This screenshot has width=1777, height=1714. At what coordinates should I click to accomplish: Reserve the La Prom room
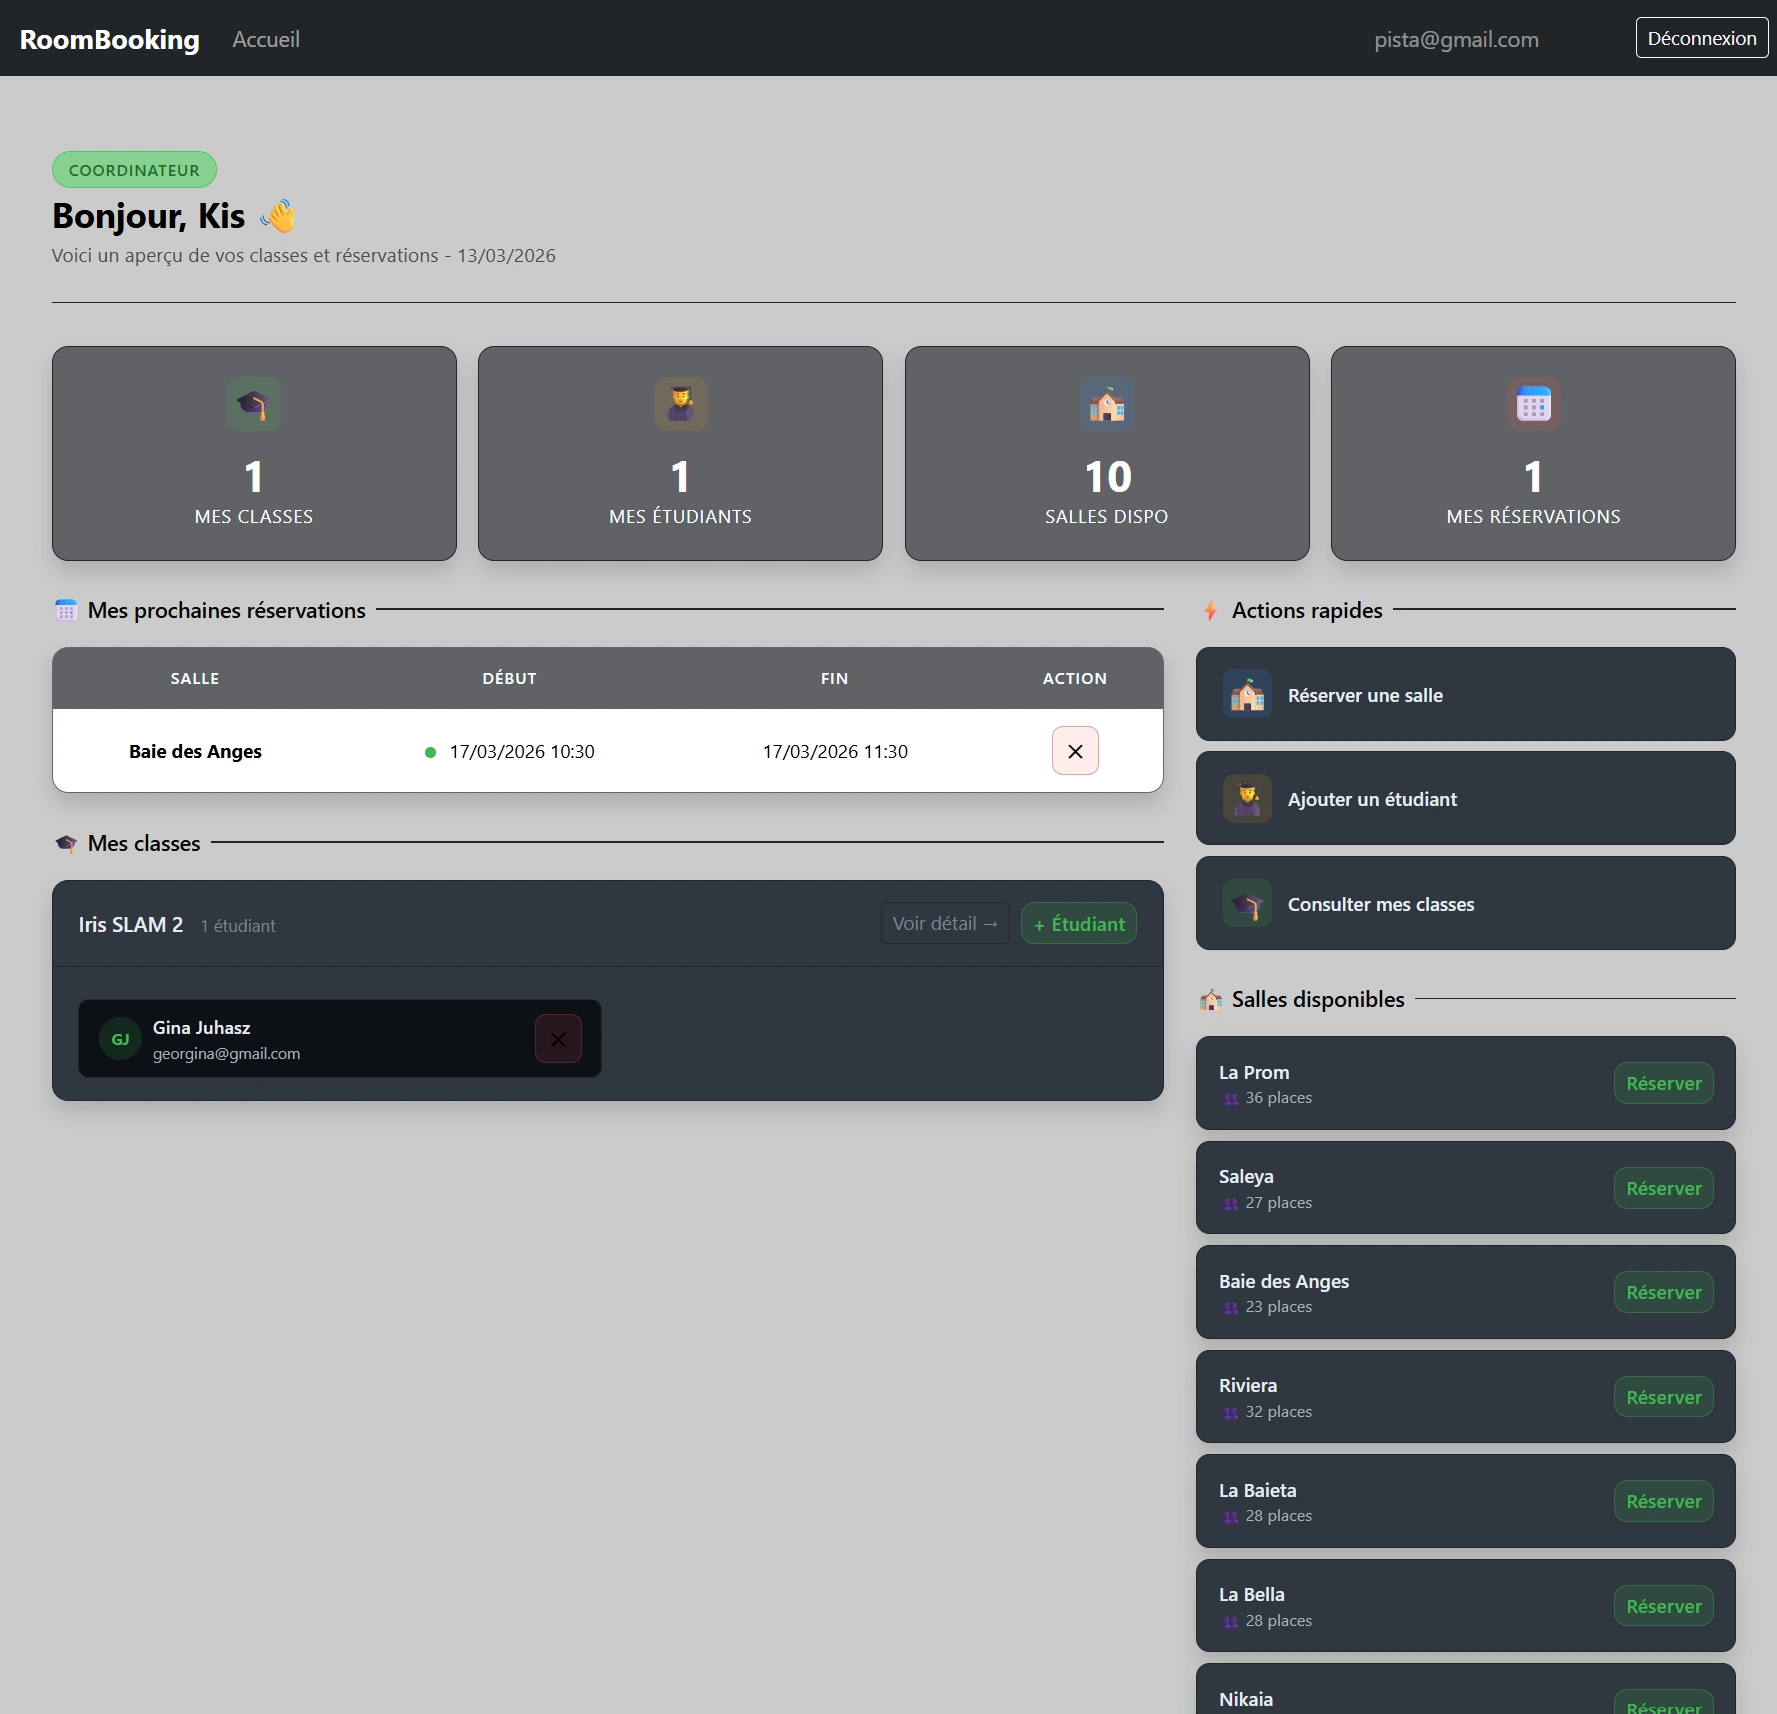tap(1663, 1084)
